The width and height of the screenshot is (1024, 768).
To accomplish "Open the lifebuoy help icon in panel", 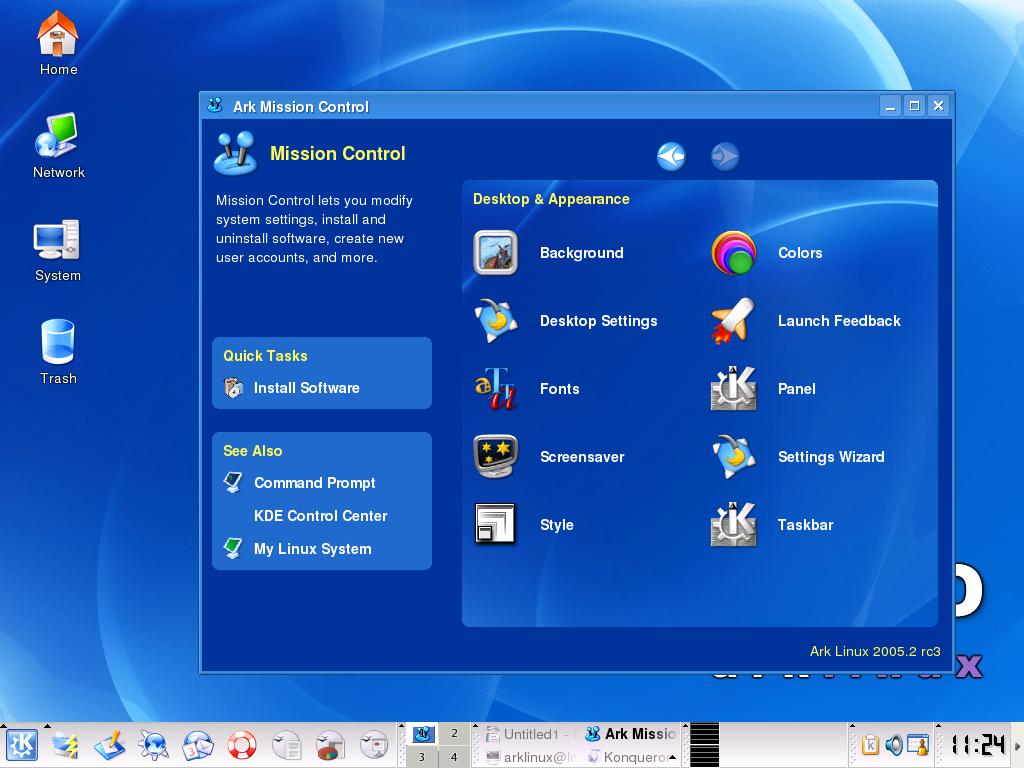I will [x=242, y=745].
